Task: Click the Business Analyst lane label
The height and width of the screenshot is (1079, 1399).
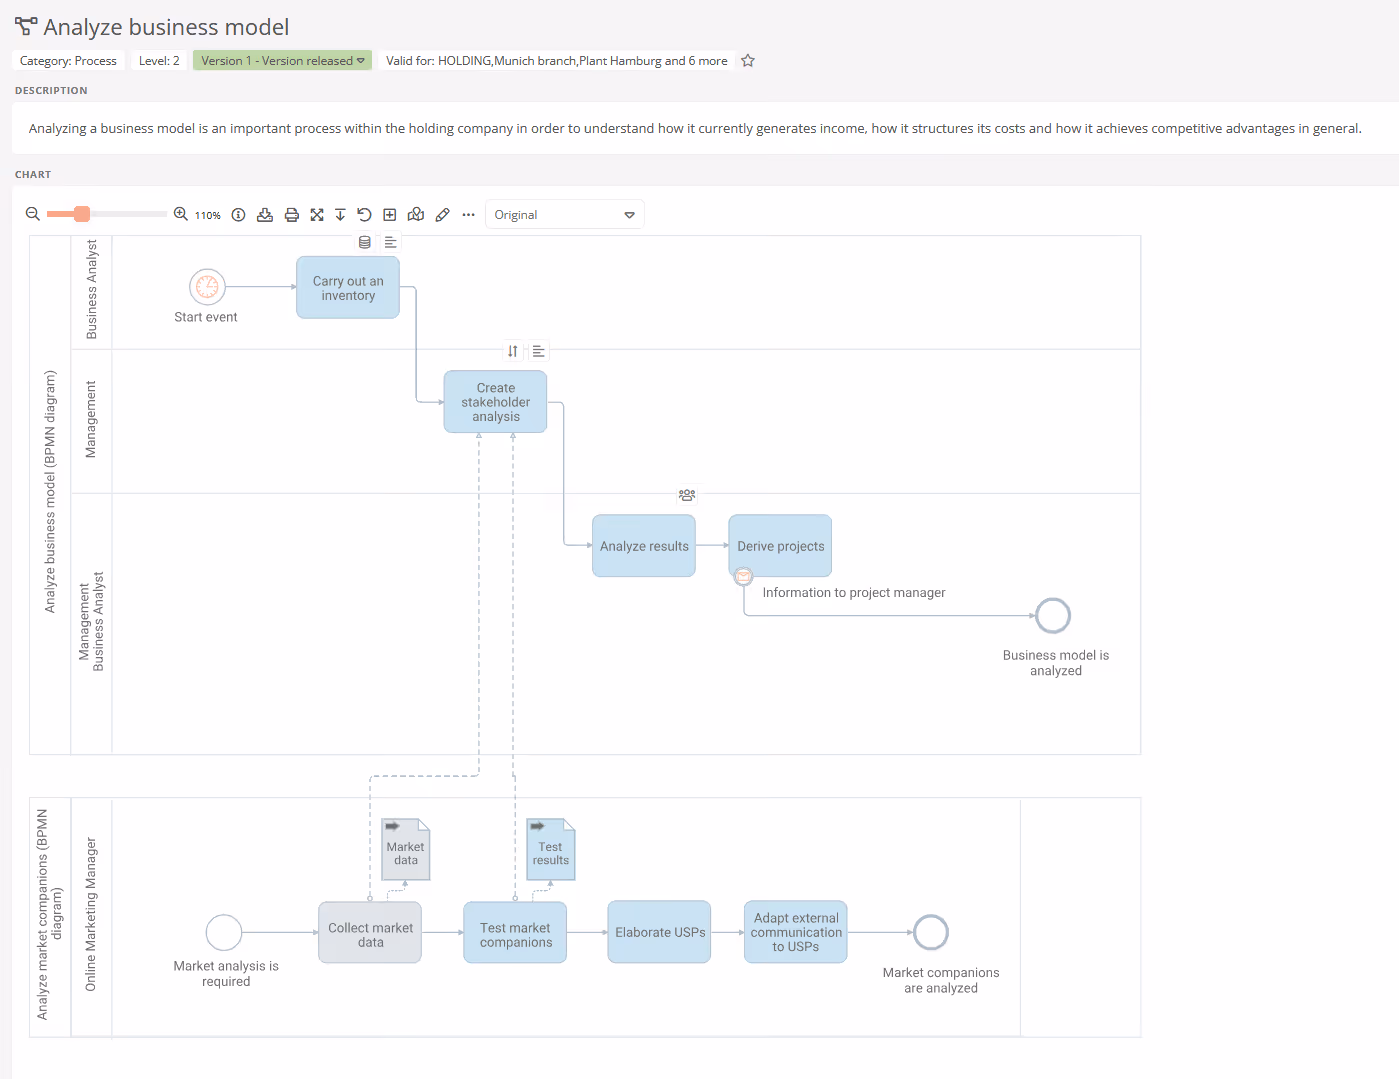Action: 92,290
